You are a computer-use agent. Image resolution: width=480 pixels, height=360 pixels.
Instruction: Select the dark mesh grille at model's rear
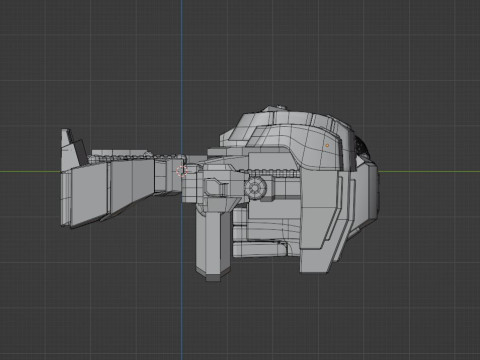362,147
